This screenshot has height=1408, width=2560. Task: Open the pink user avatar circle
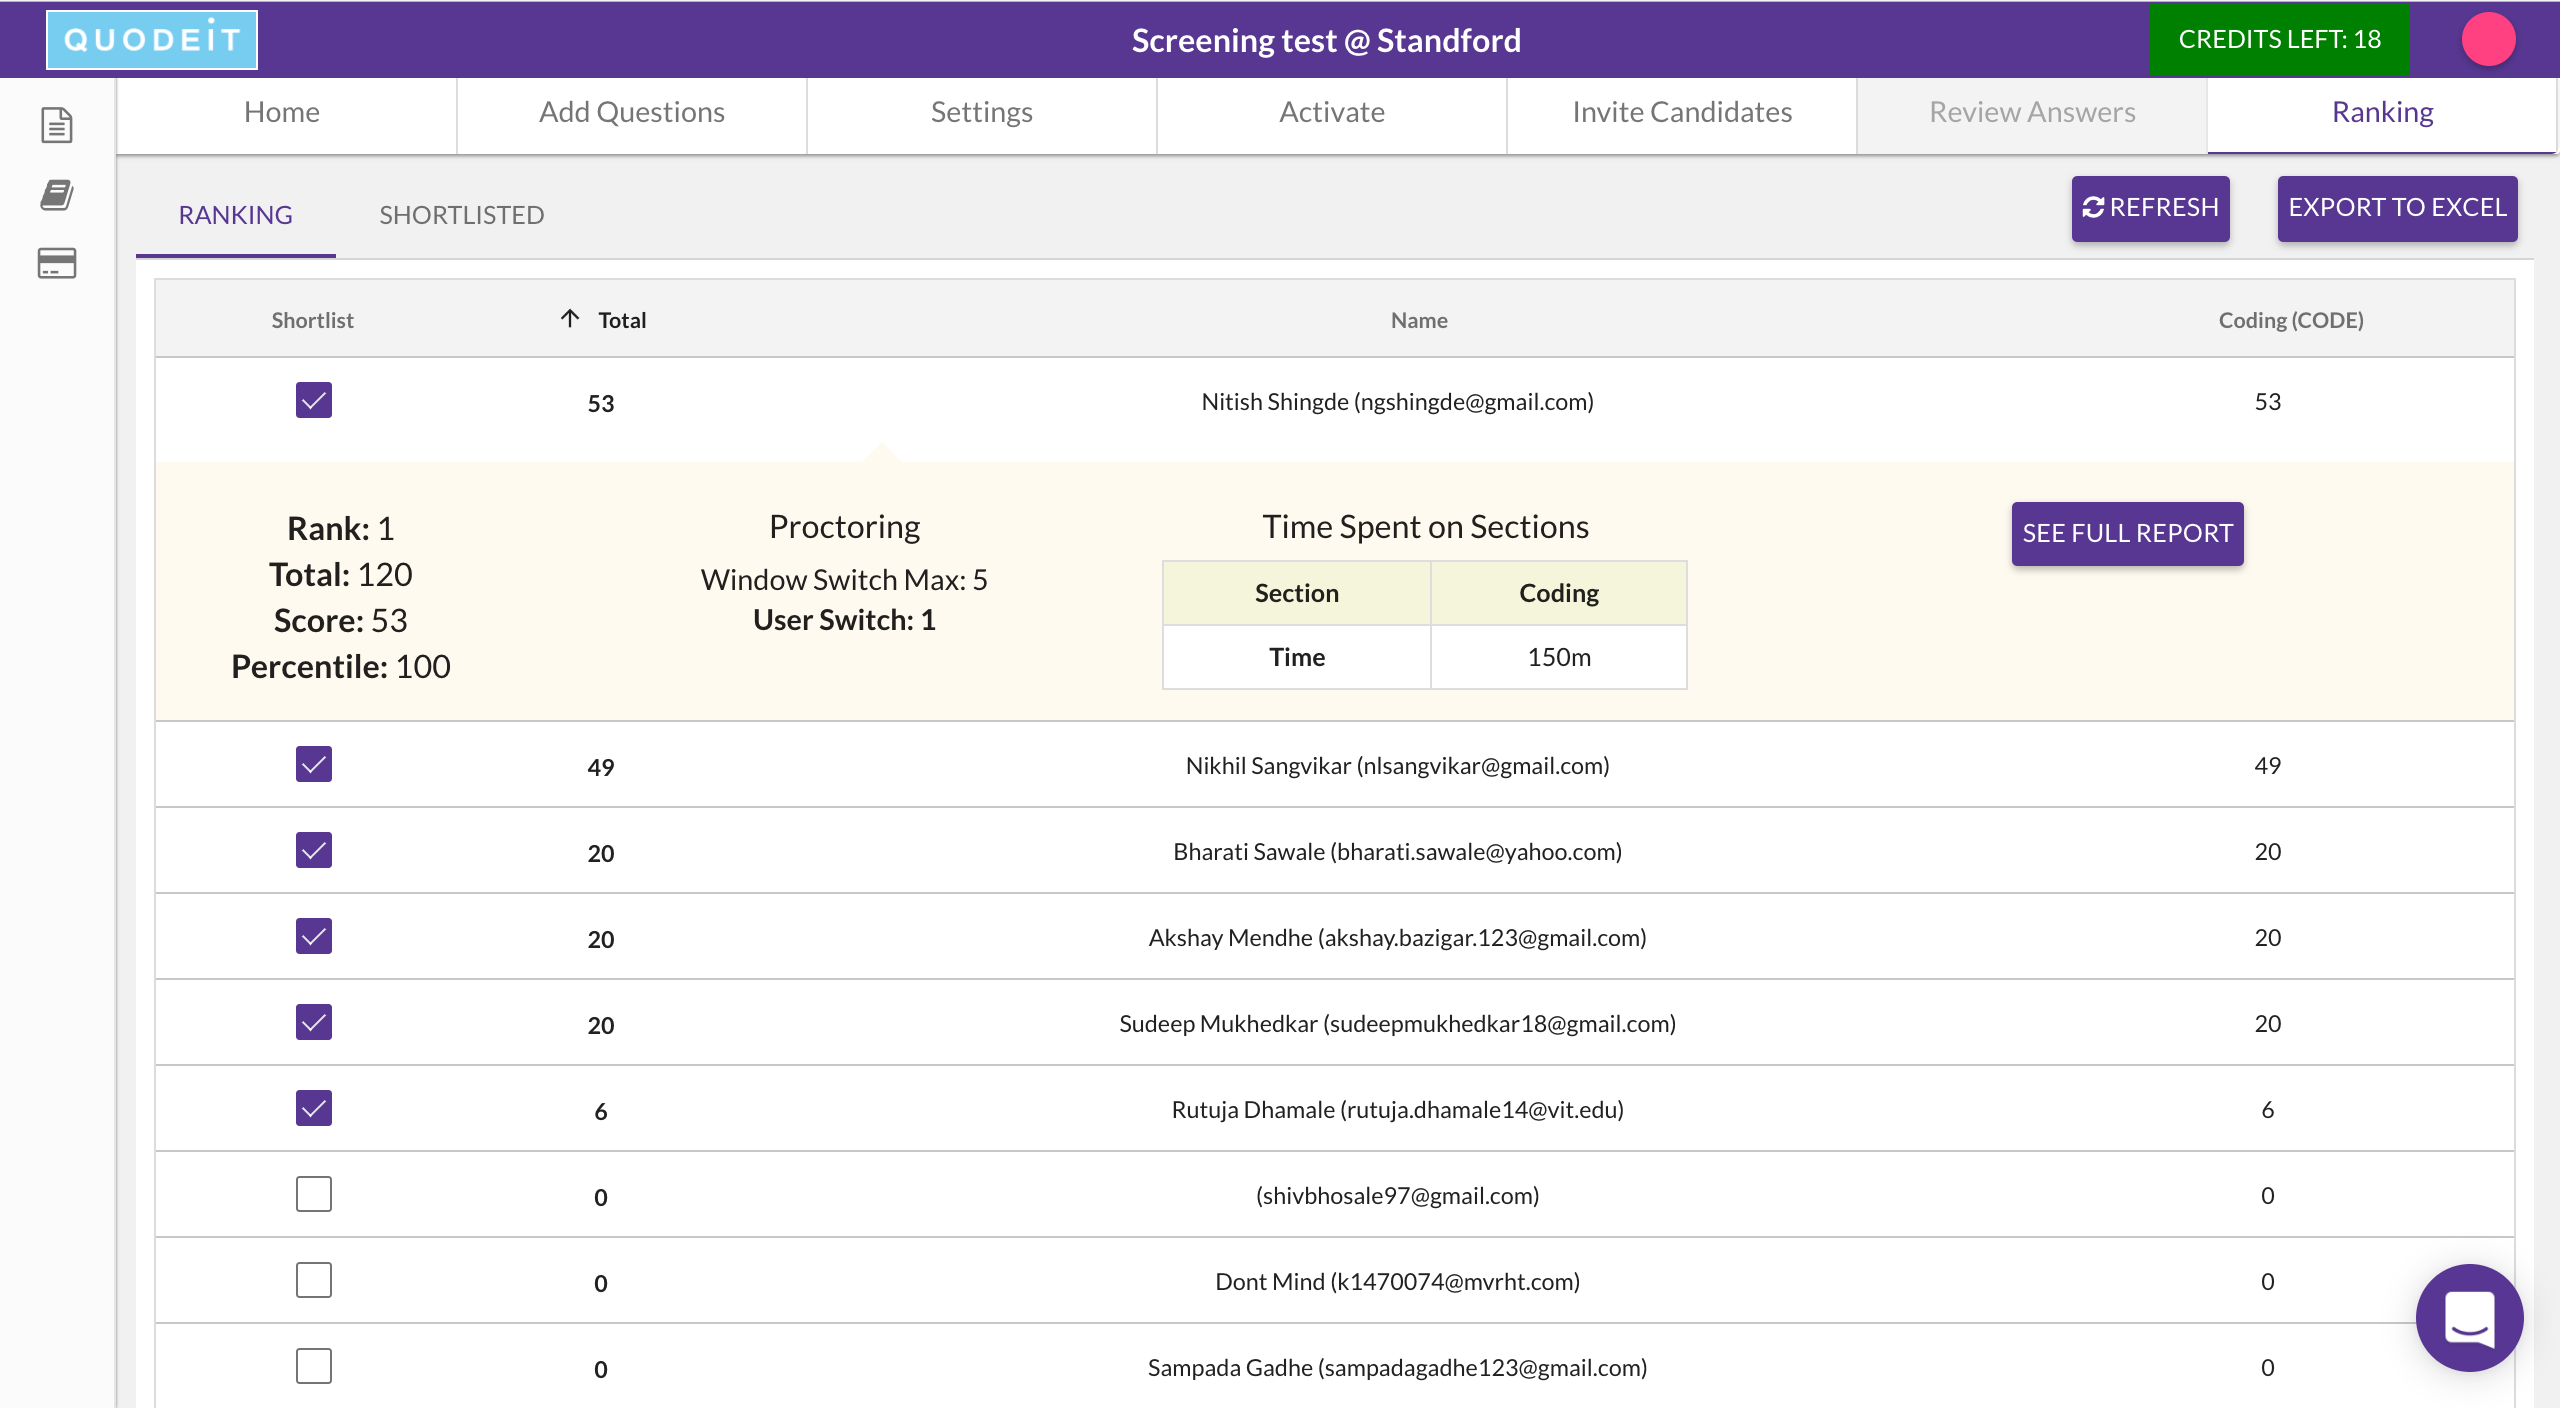[x=2488, y=40]
